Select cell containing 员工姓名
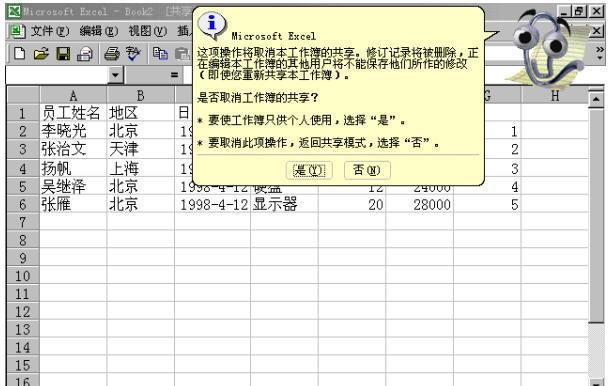This screenshot has height=386, width=612. tap(73, 113)
